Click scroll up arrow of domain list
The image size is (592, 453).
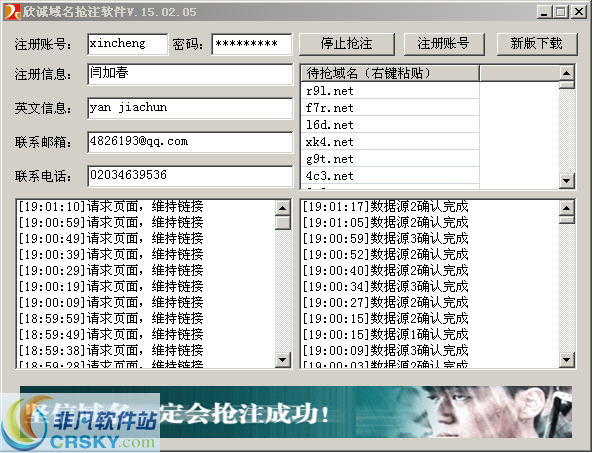566,72
